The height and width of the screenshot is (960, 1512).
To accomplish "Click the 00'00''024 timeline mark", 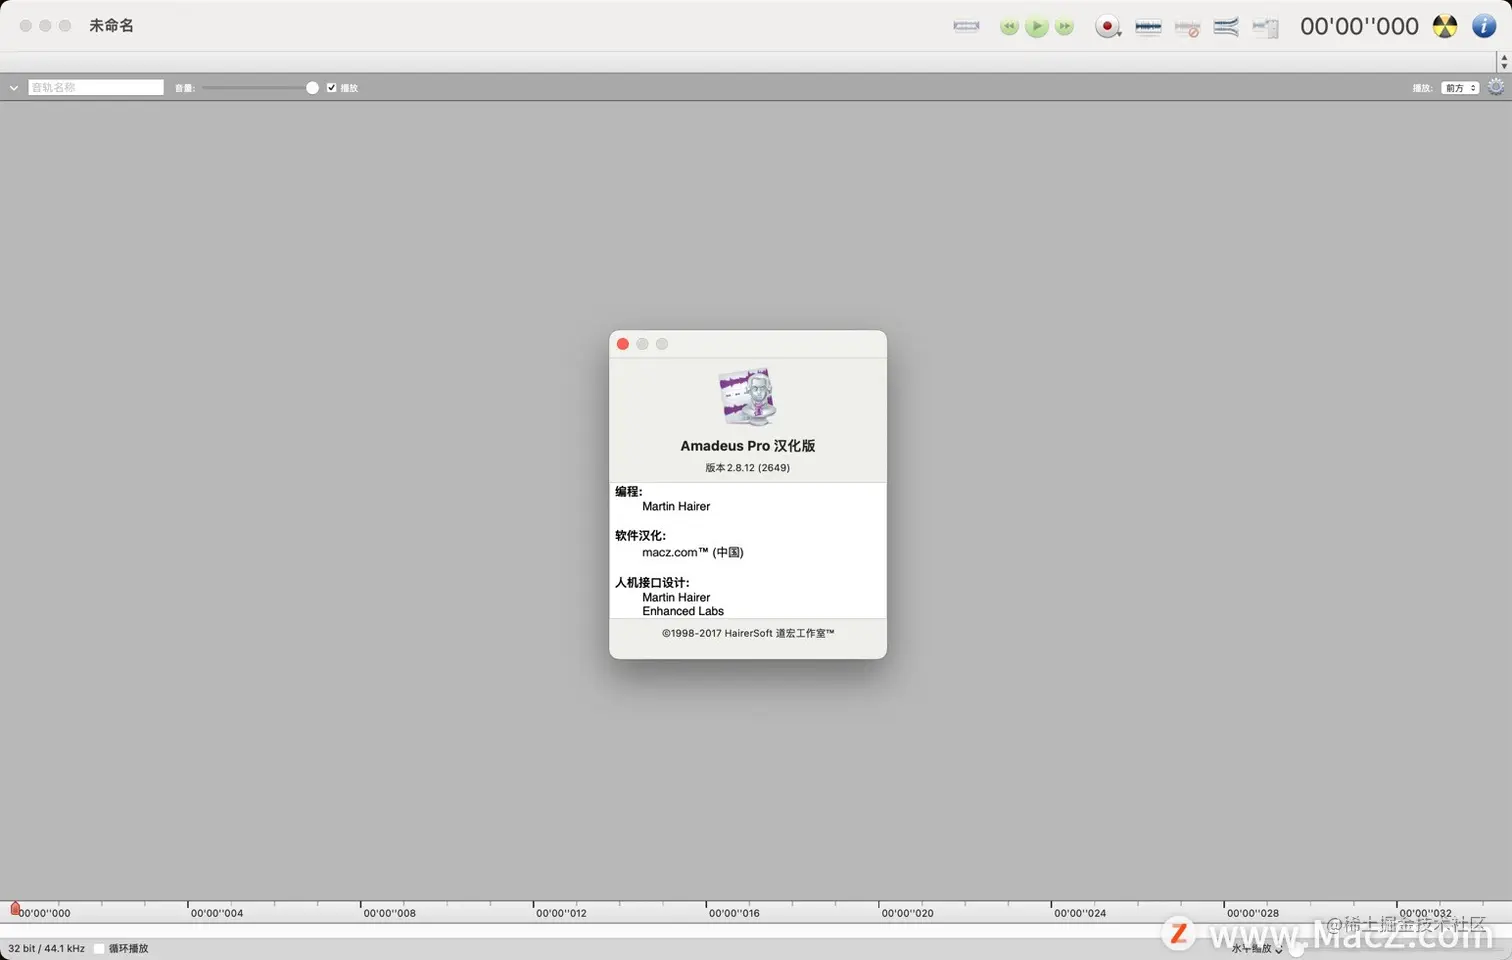I will click(x=1080, y=913).
